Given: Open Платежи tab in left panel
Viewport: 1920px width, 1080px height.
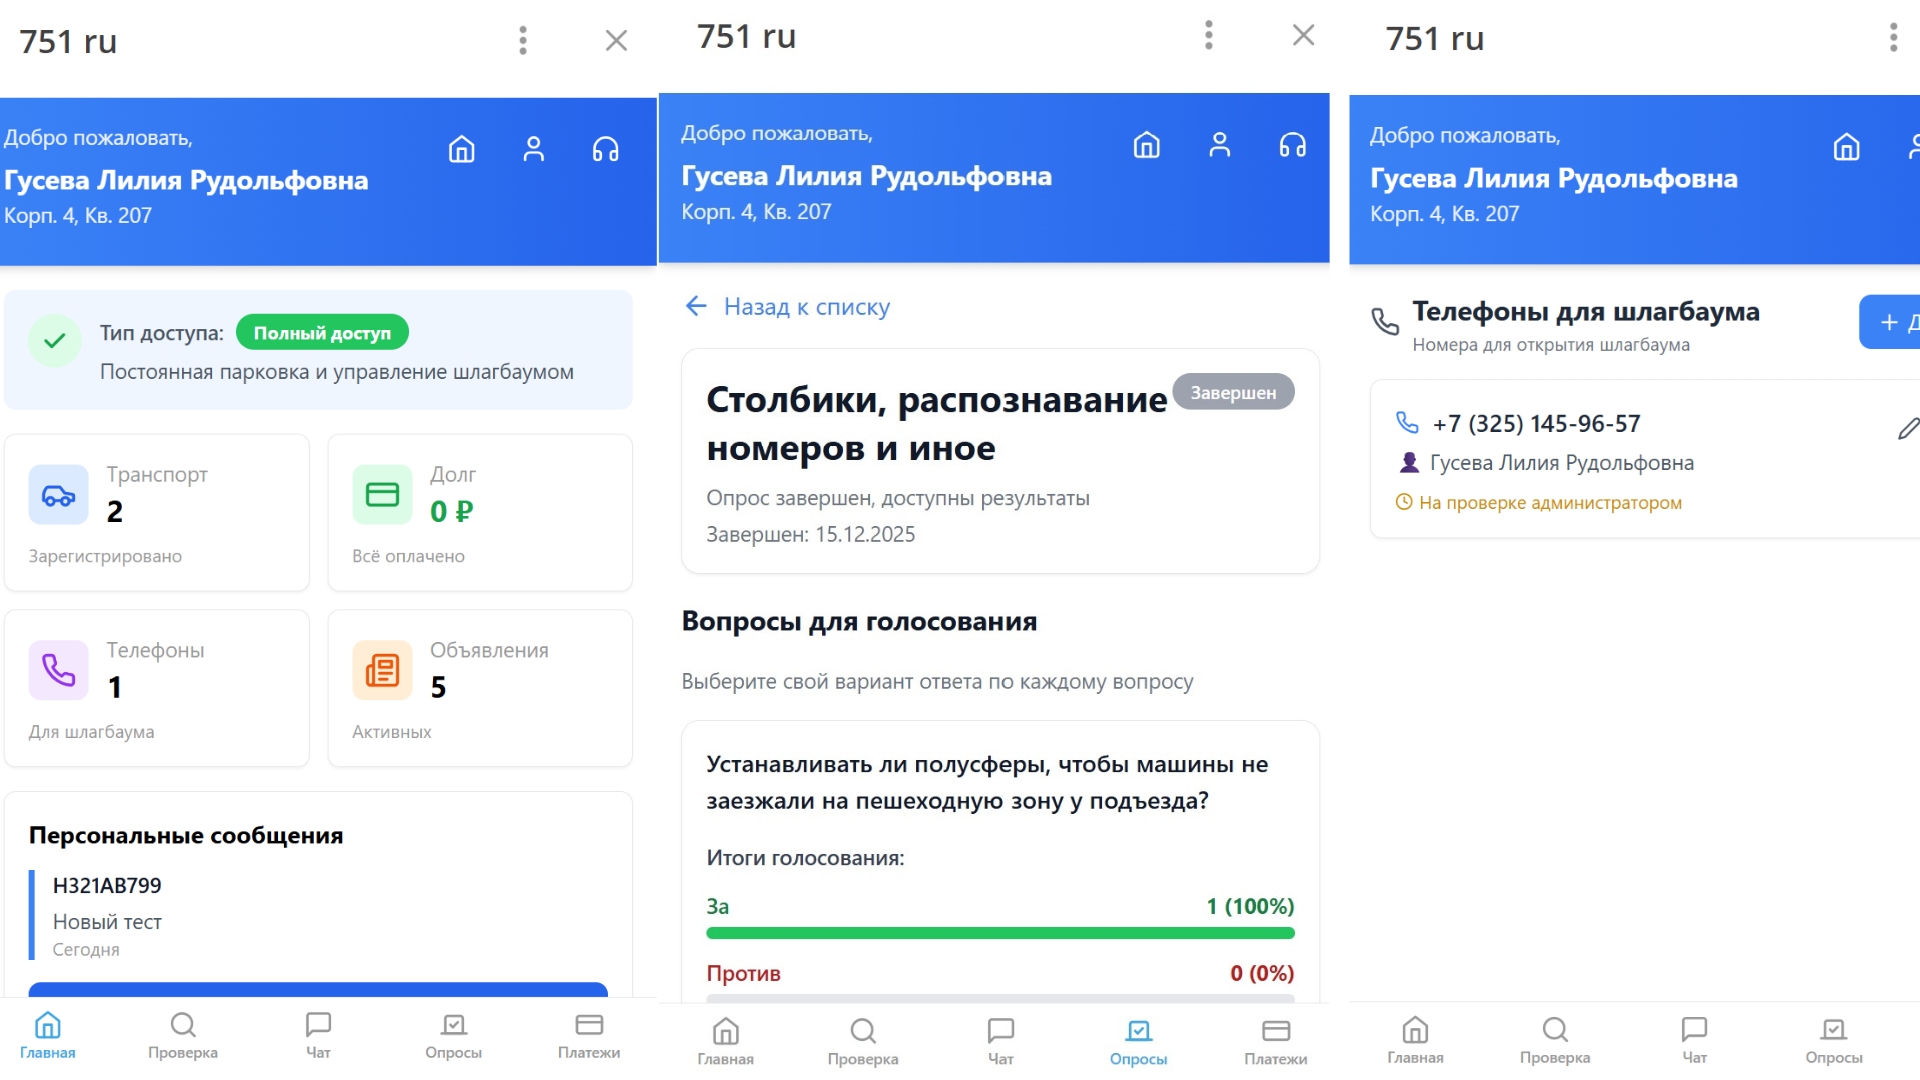Looking at the screenshot, I should 588,1036.
